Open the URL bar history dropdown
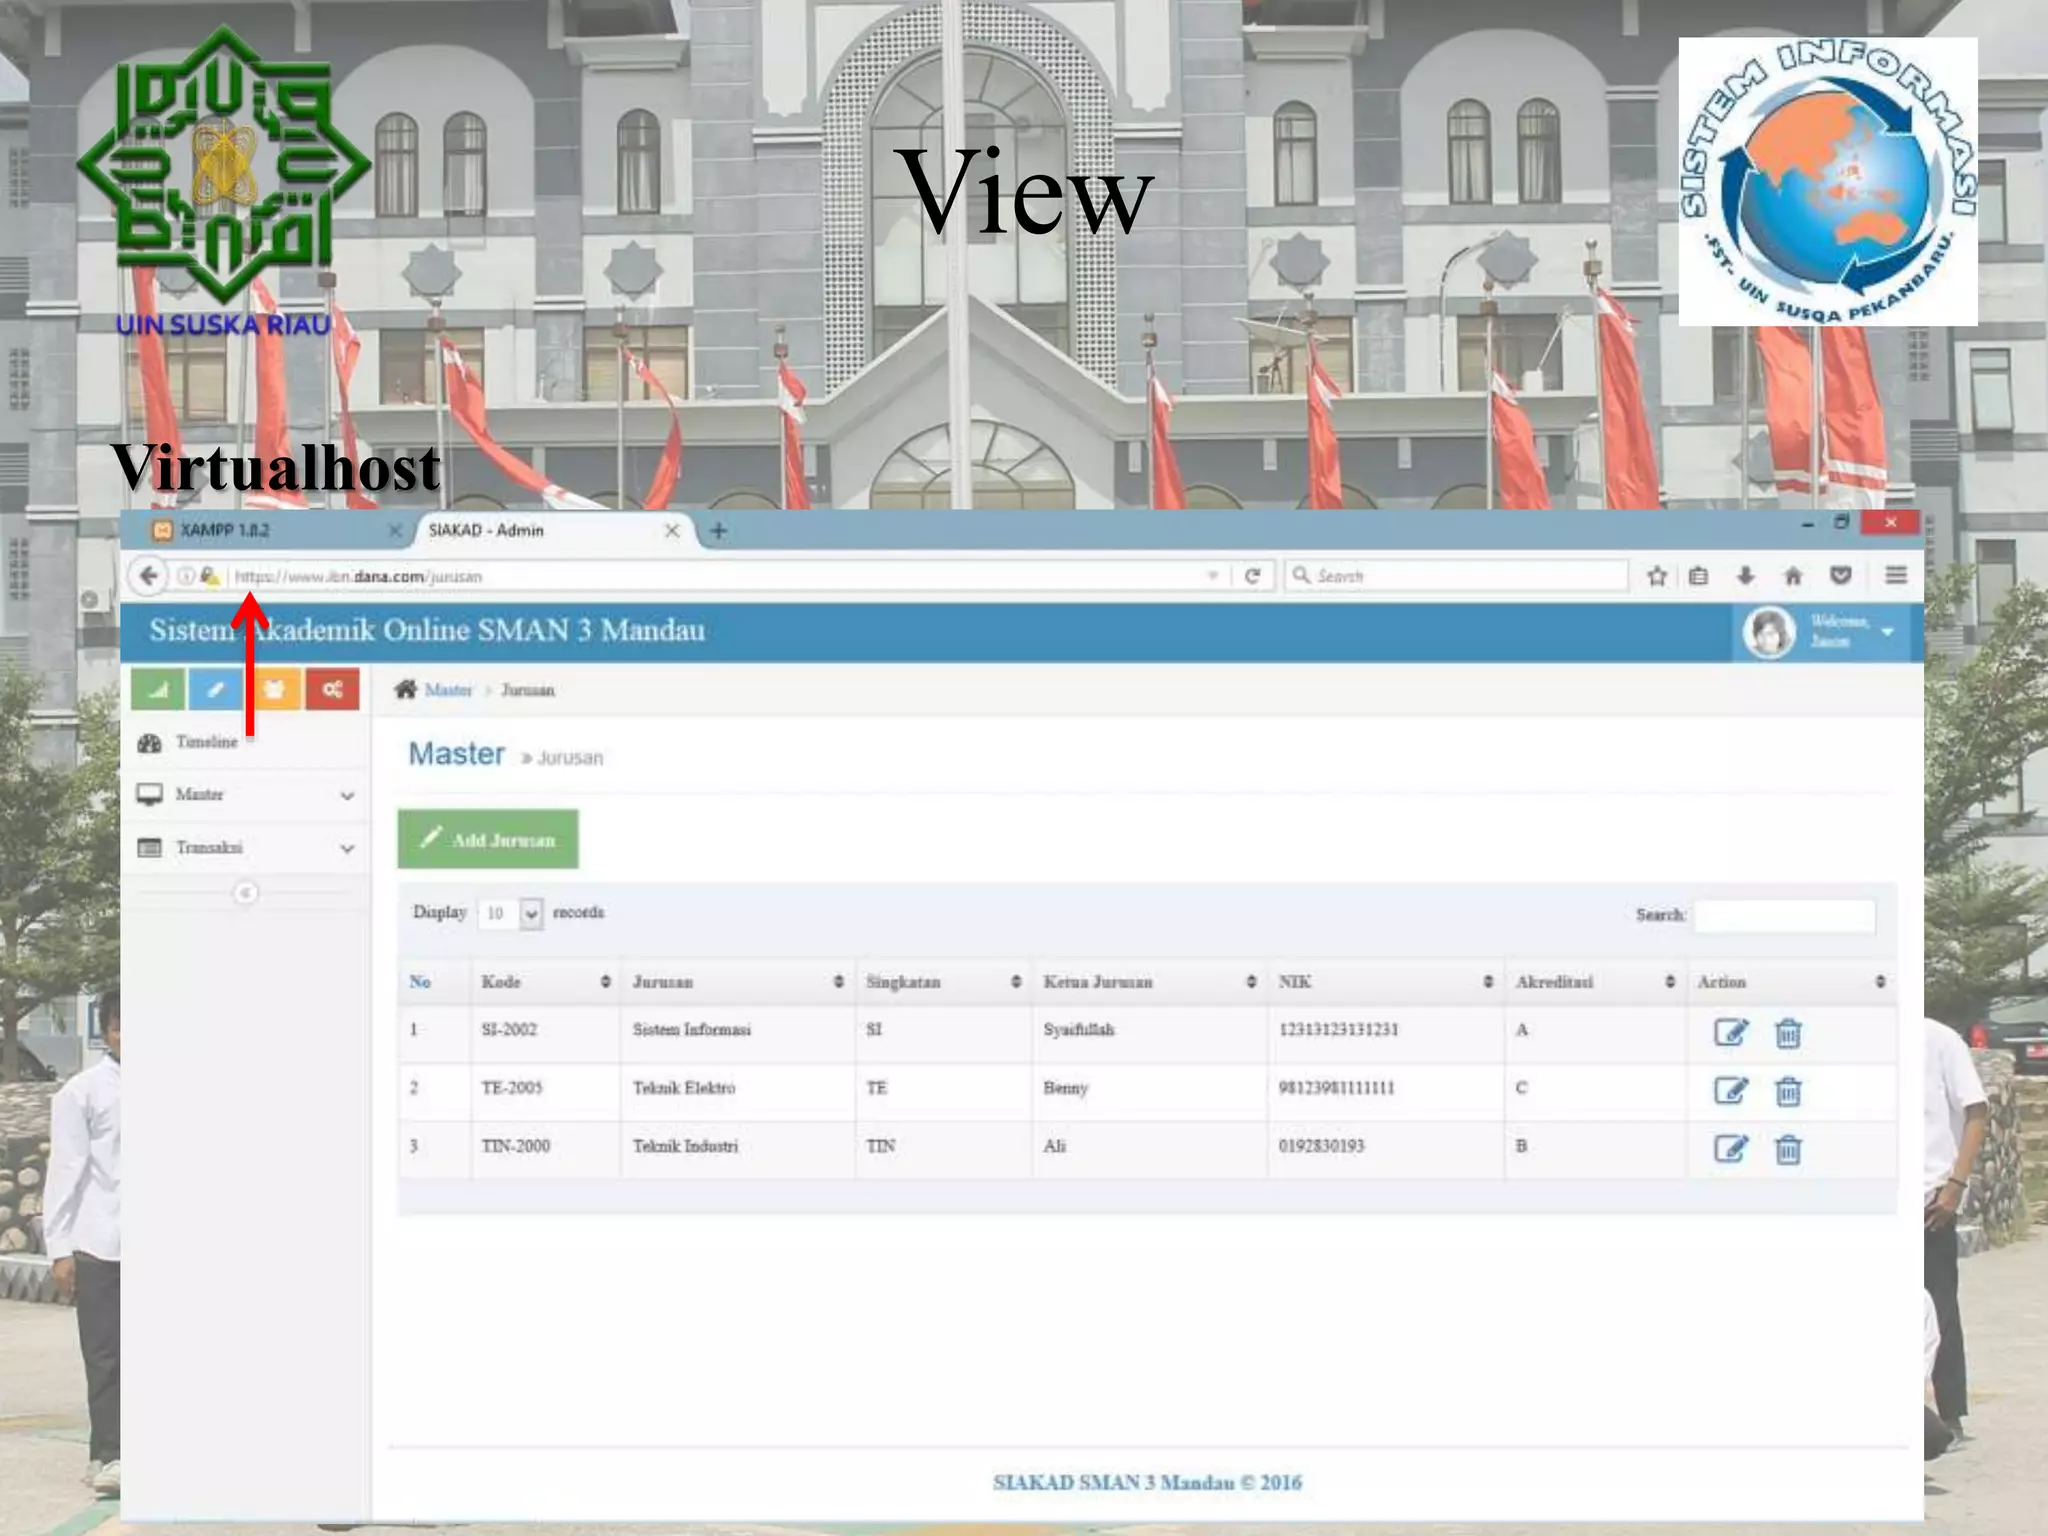 click(1213, 576)
